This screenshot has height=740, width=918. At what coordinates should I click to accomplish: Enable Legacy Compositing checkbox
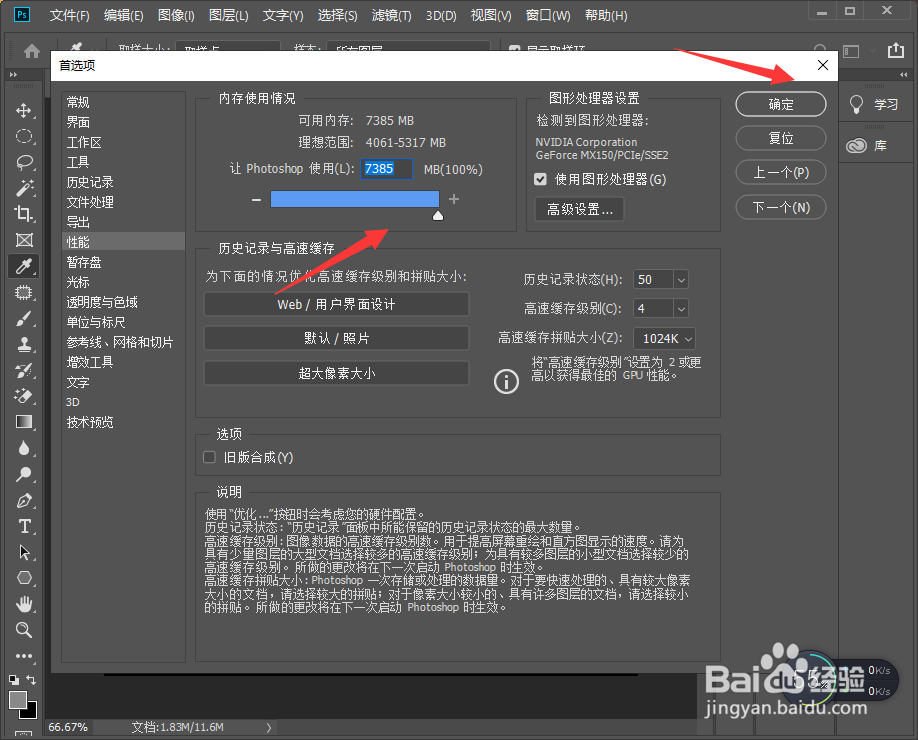209,457
